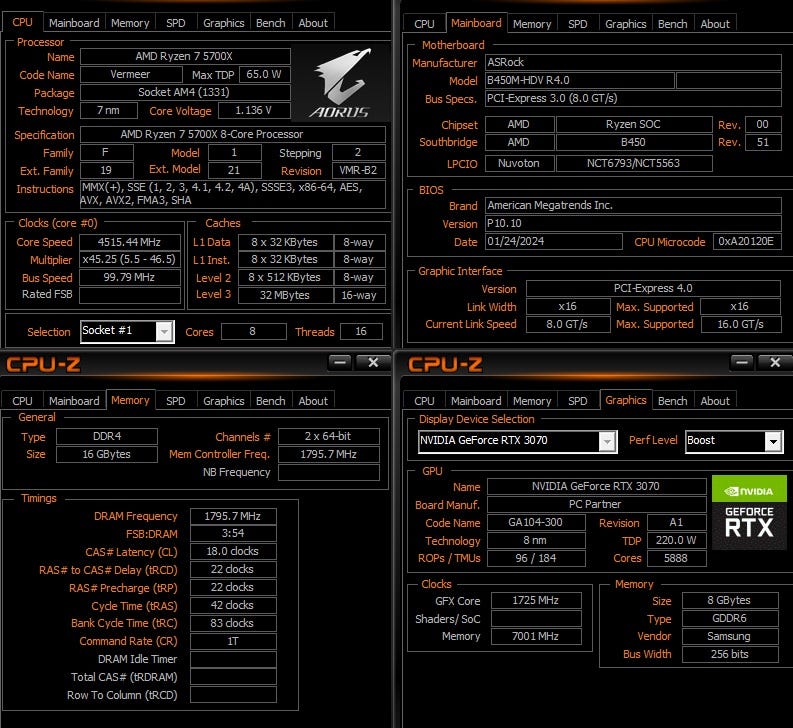
Task: Select Mainboard tab in top-right window
Action: click(476, 23)
